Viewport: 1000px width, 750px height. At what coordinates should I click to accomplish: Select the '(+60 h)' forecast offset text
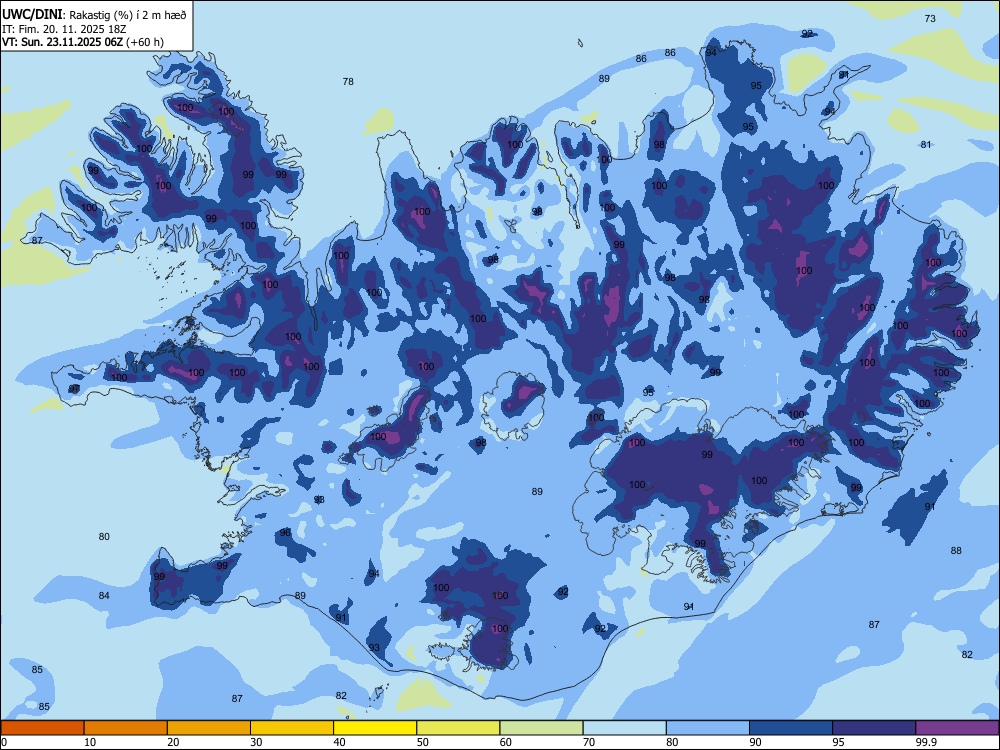(145, 42)
